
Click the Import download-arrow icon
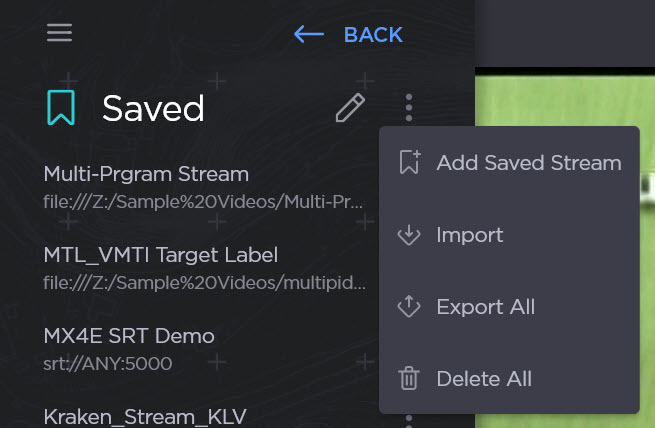(409, 235)
